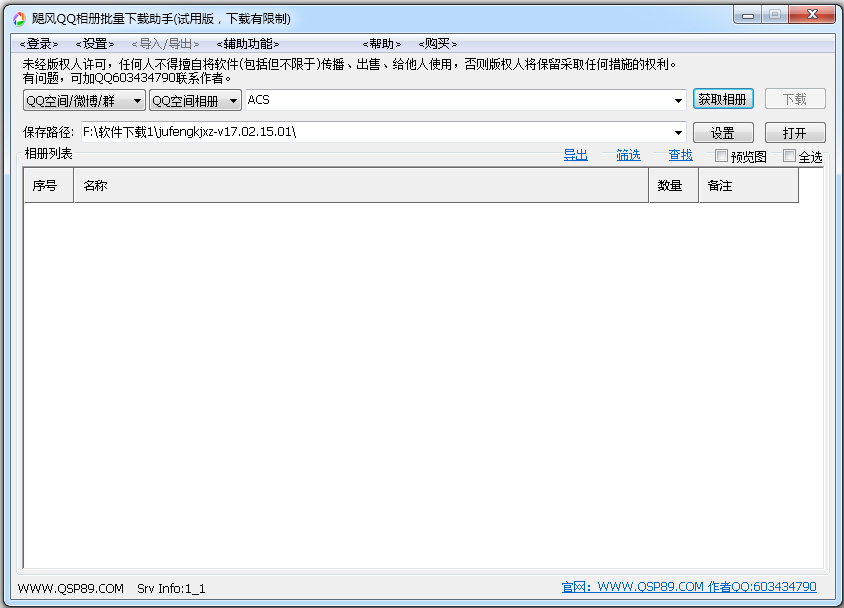
Task: Click the 打开 button
Action: [795, 133]
